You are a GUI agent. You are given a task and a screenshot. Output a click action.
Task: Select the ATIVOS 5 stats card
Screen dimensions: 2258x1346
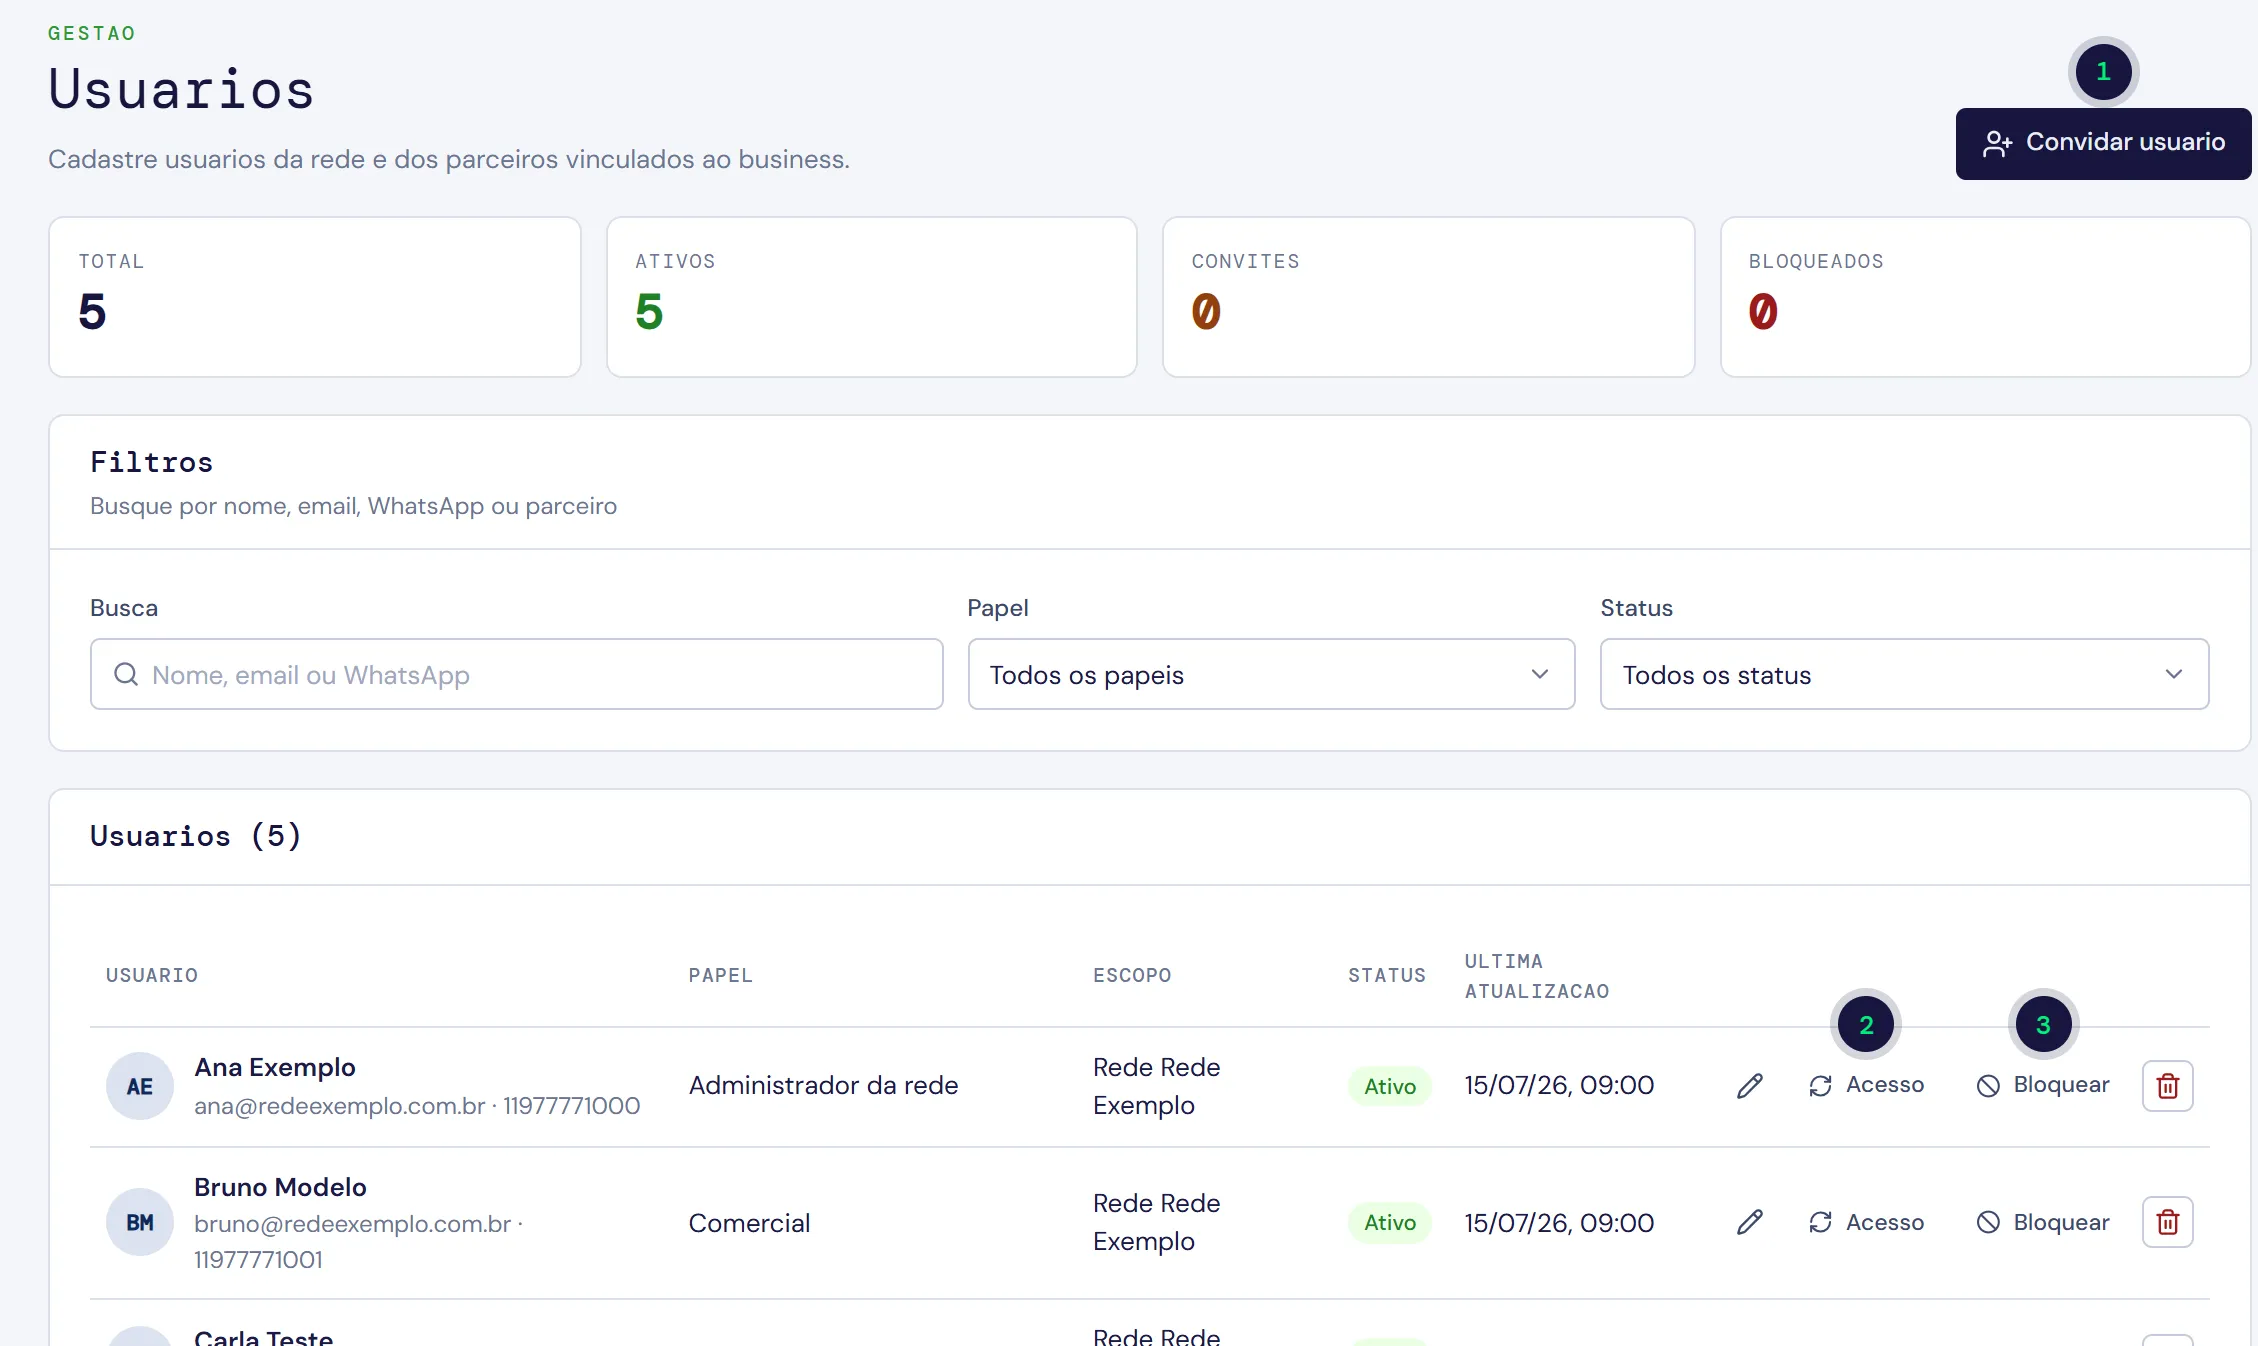tap(871, 297)
